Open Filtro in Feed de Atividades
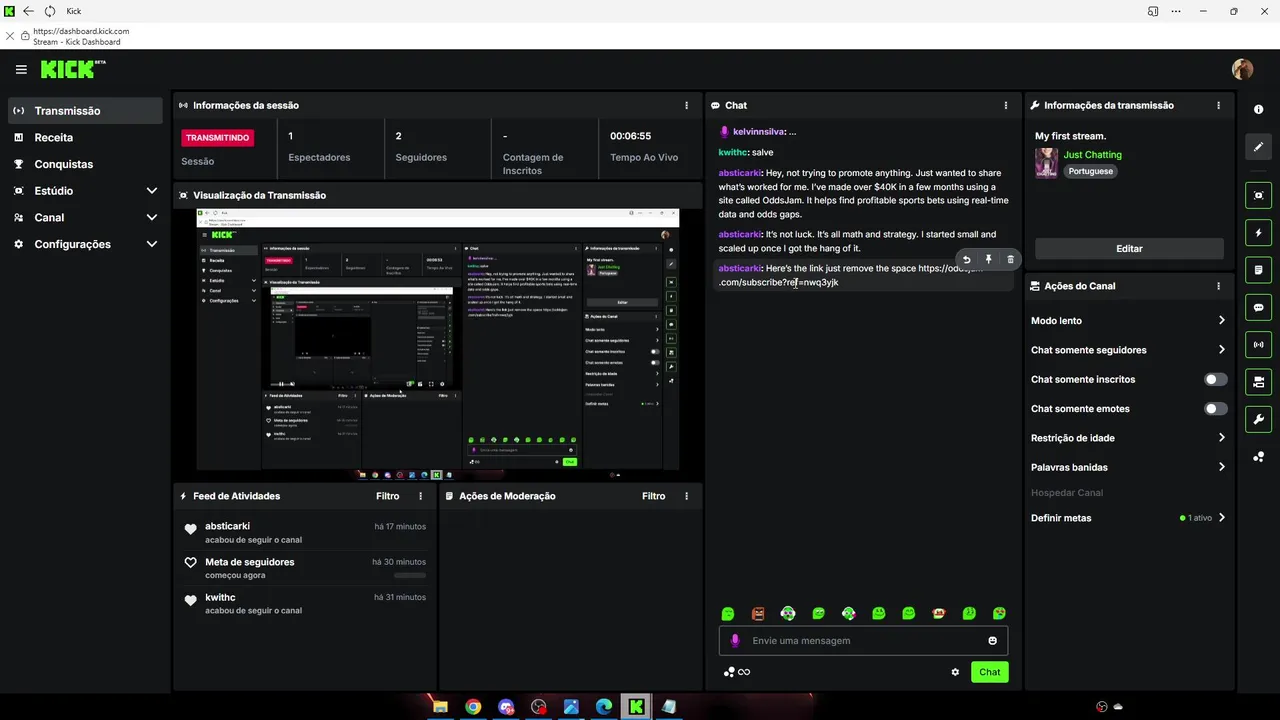 (387, 496)
